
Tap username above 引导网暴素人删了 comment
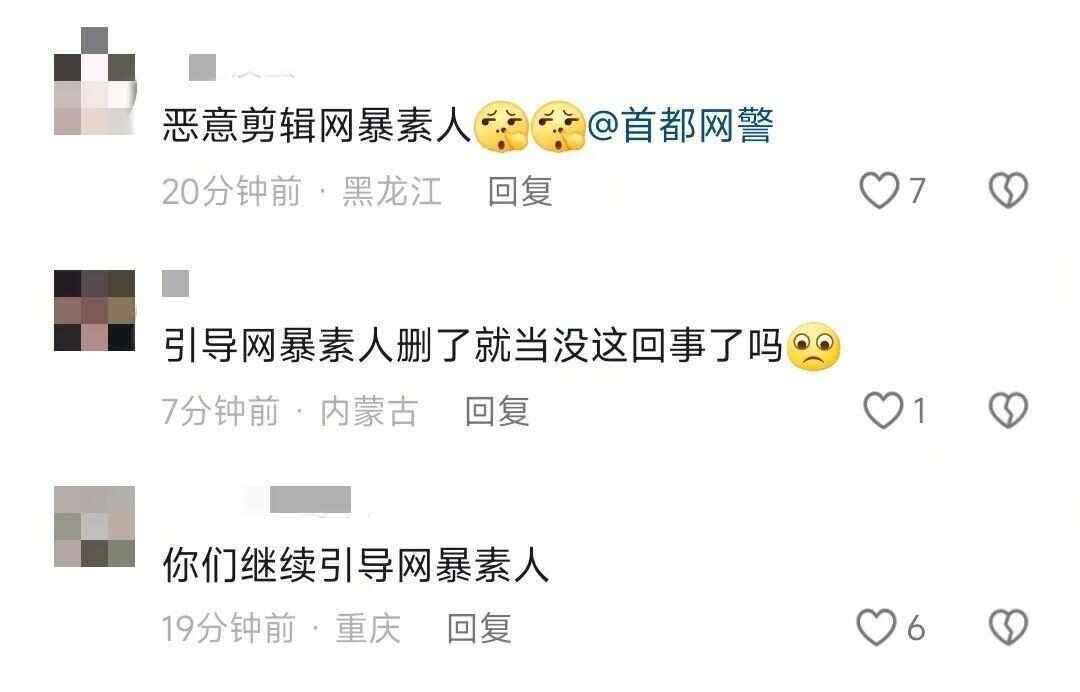[176, 284]
